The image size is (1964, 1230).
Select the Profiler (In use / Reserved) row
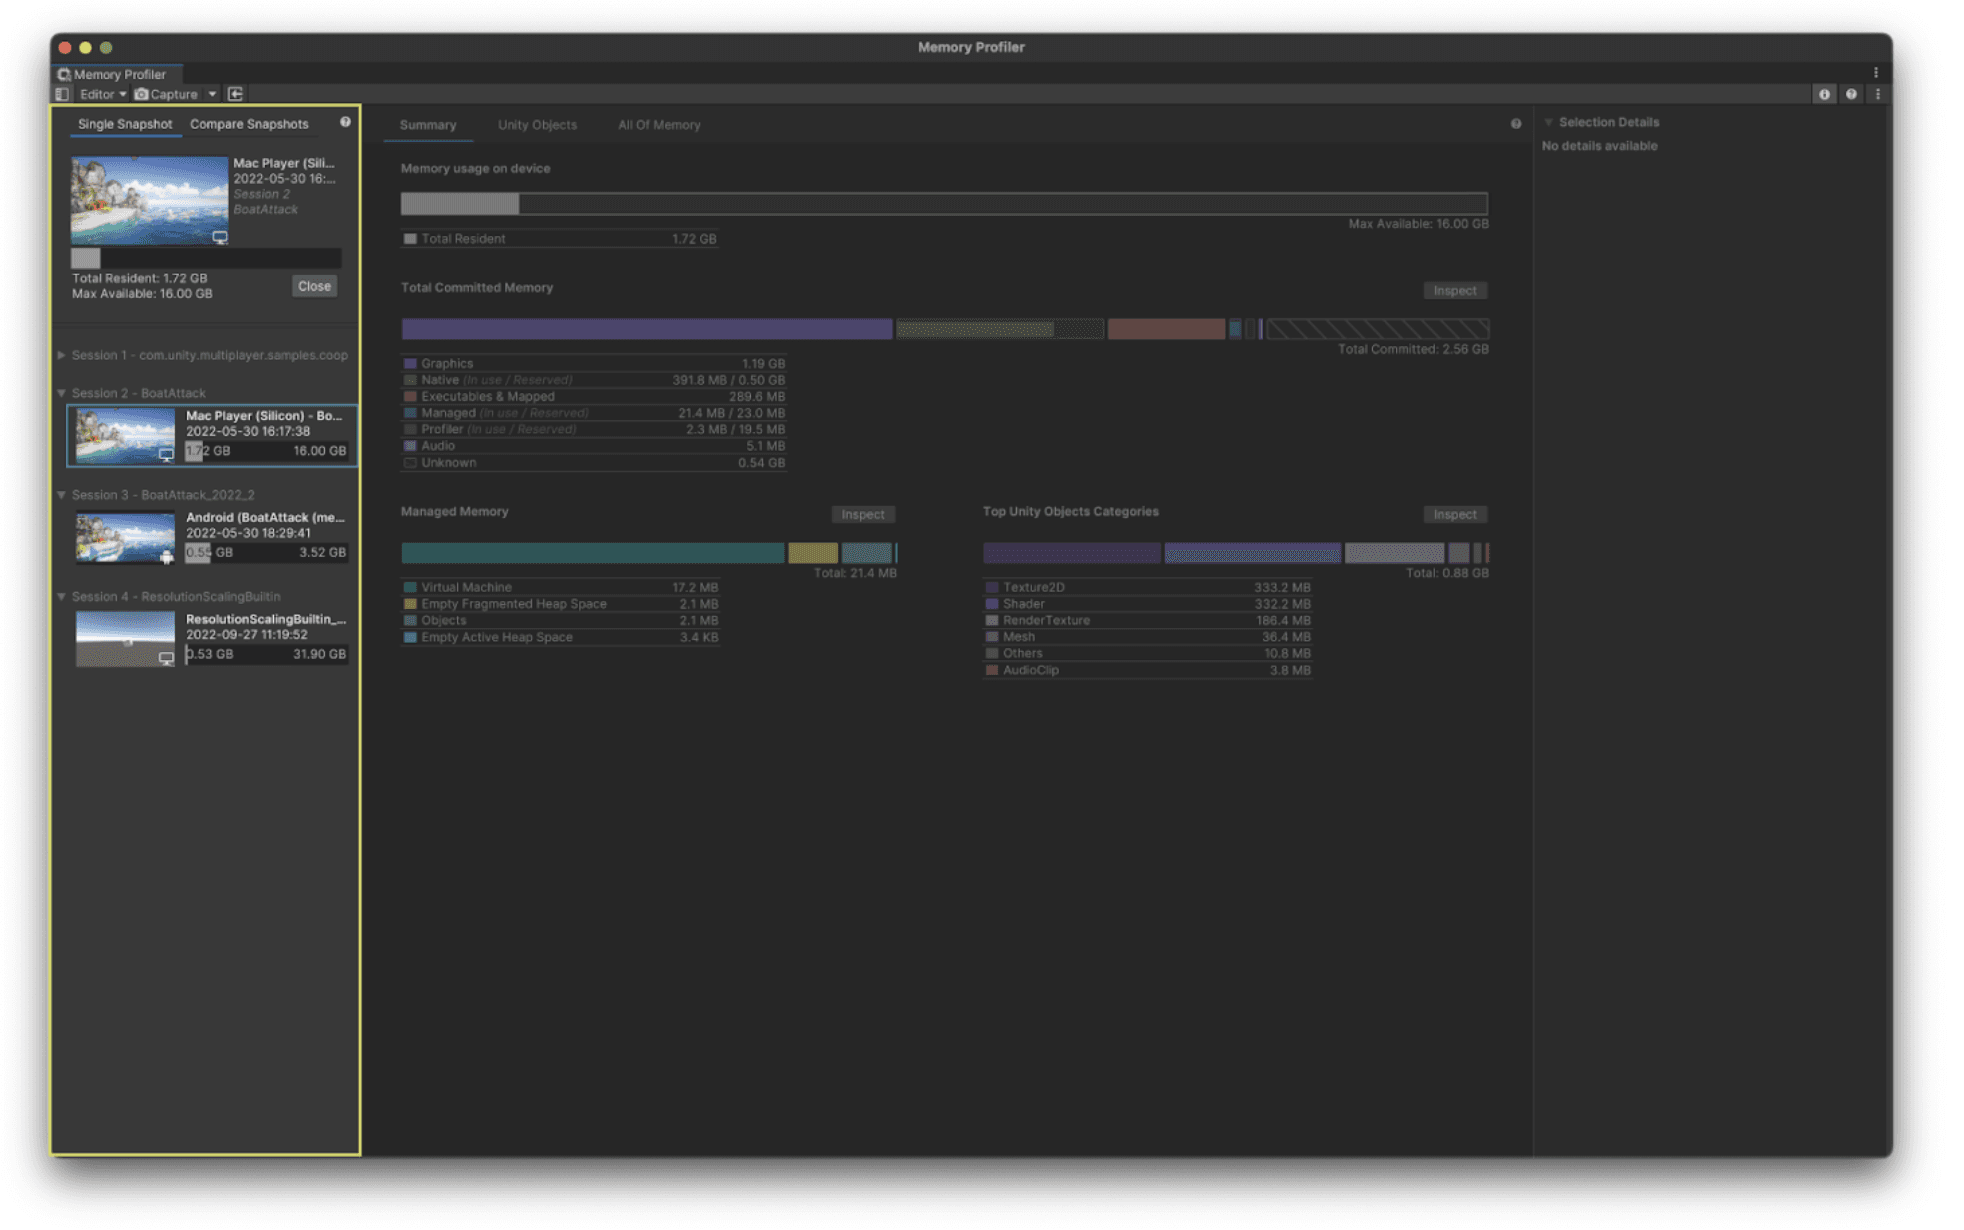pyautogui.click(x=594, y=430)
